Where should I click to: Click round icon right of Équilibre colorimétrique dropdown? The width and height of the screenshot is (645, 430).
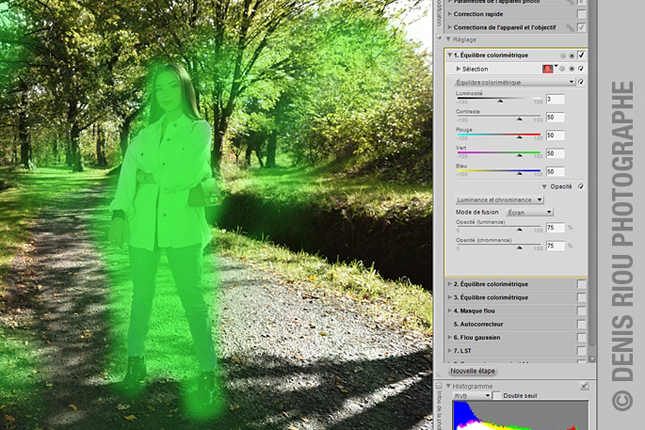[581, 82]
